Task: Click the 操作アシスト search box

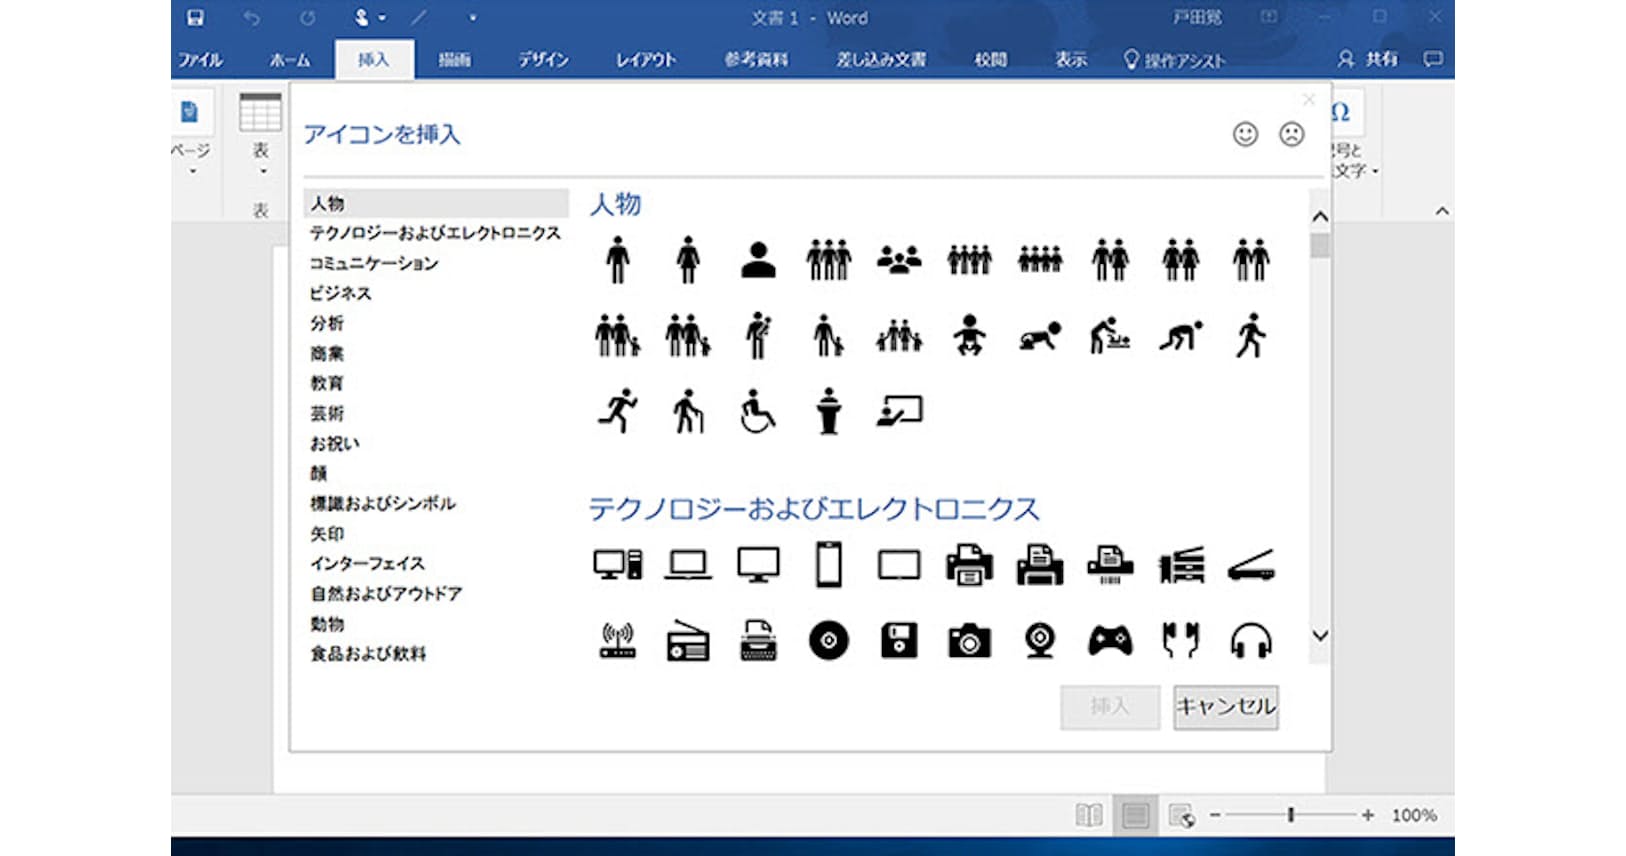Action: pyautogui.click(x=1174, y=60)
